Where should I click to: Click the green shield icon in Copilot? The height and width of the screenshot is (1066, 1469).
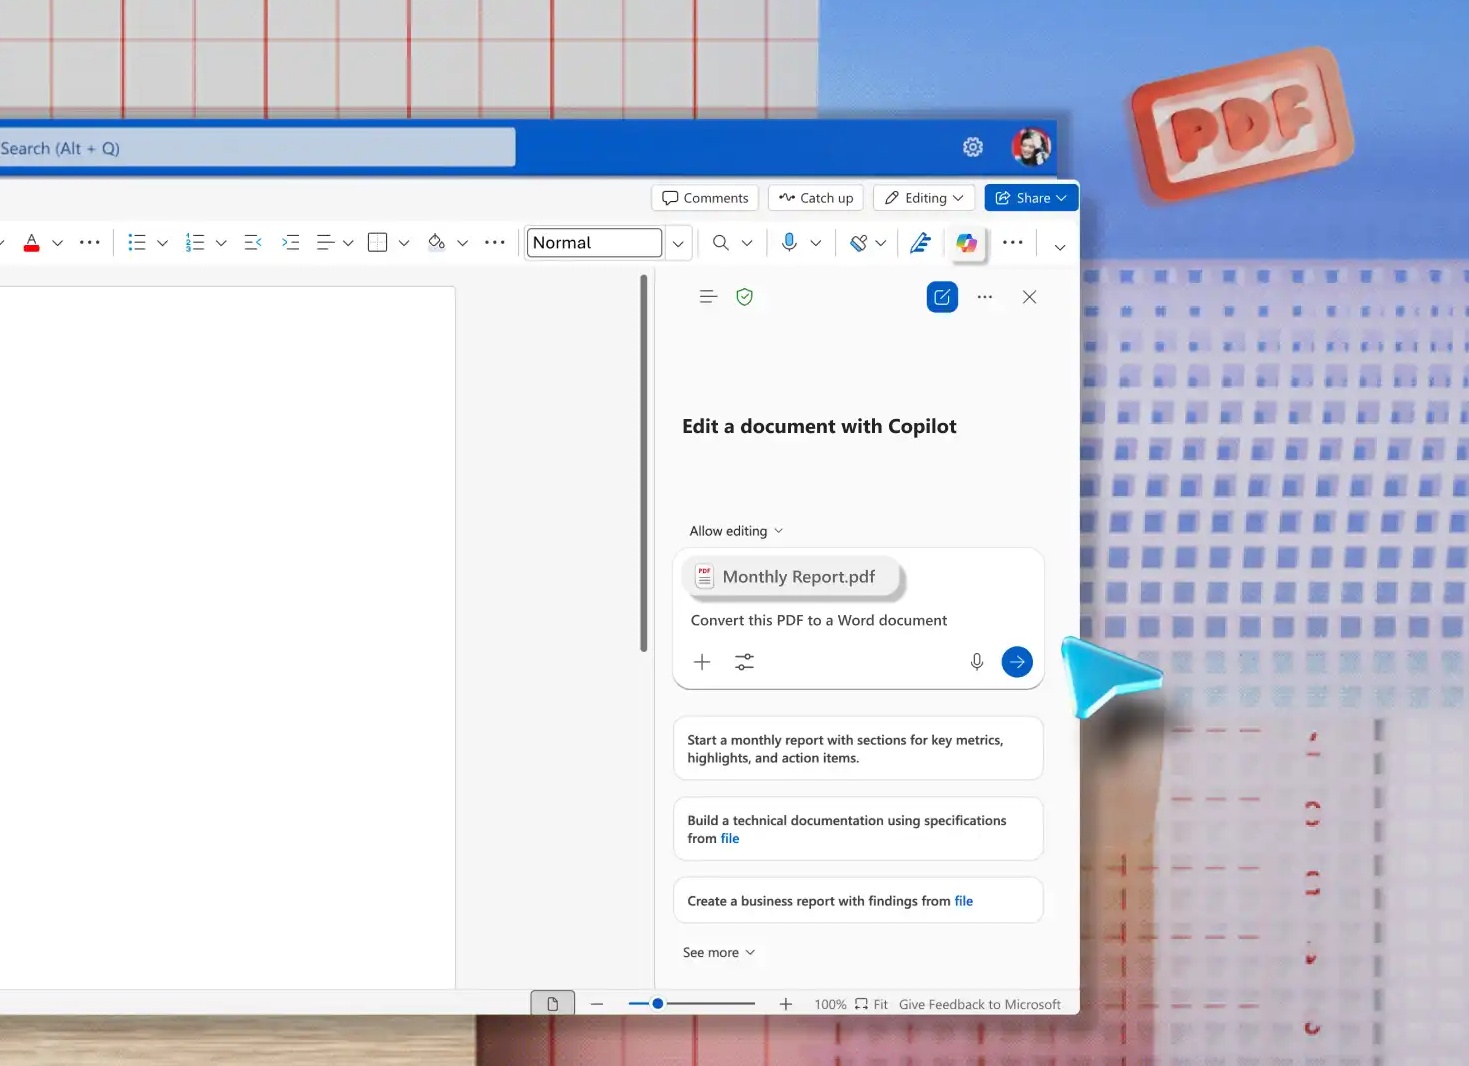(x=744, y=297)
